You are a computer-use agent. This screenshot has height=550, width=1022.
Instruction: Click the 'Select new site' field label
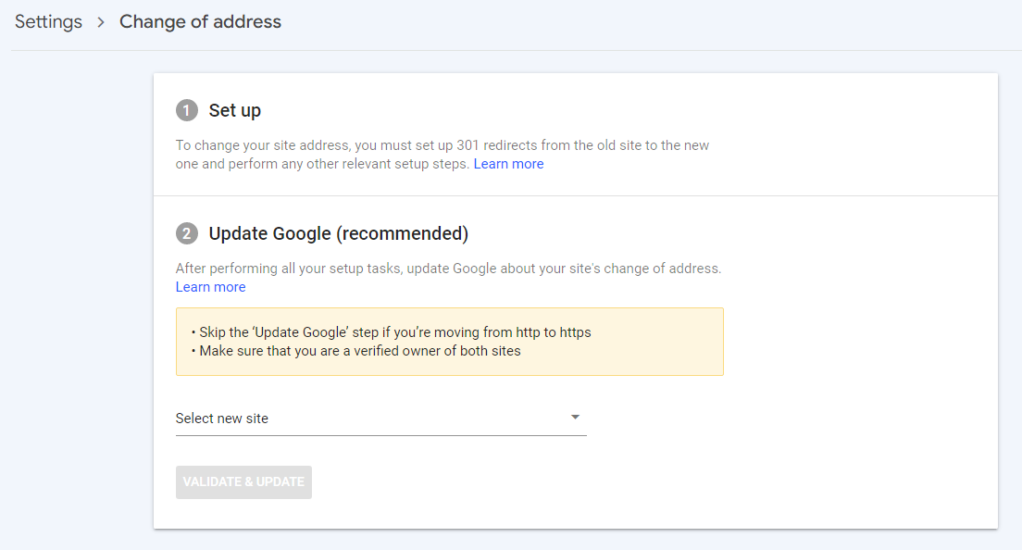222,418
